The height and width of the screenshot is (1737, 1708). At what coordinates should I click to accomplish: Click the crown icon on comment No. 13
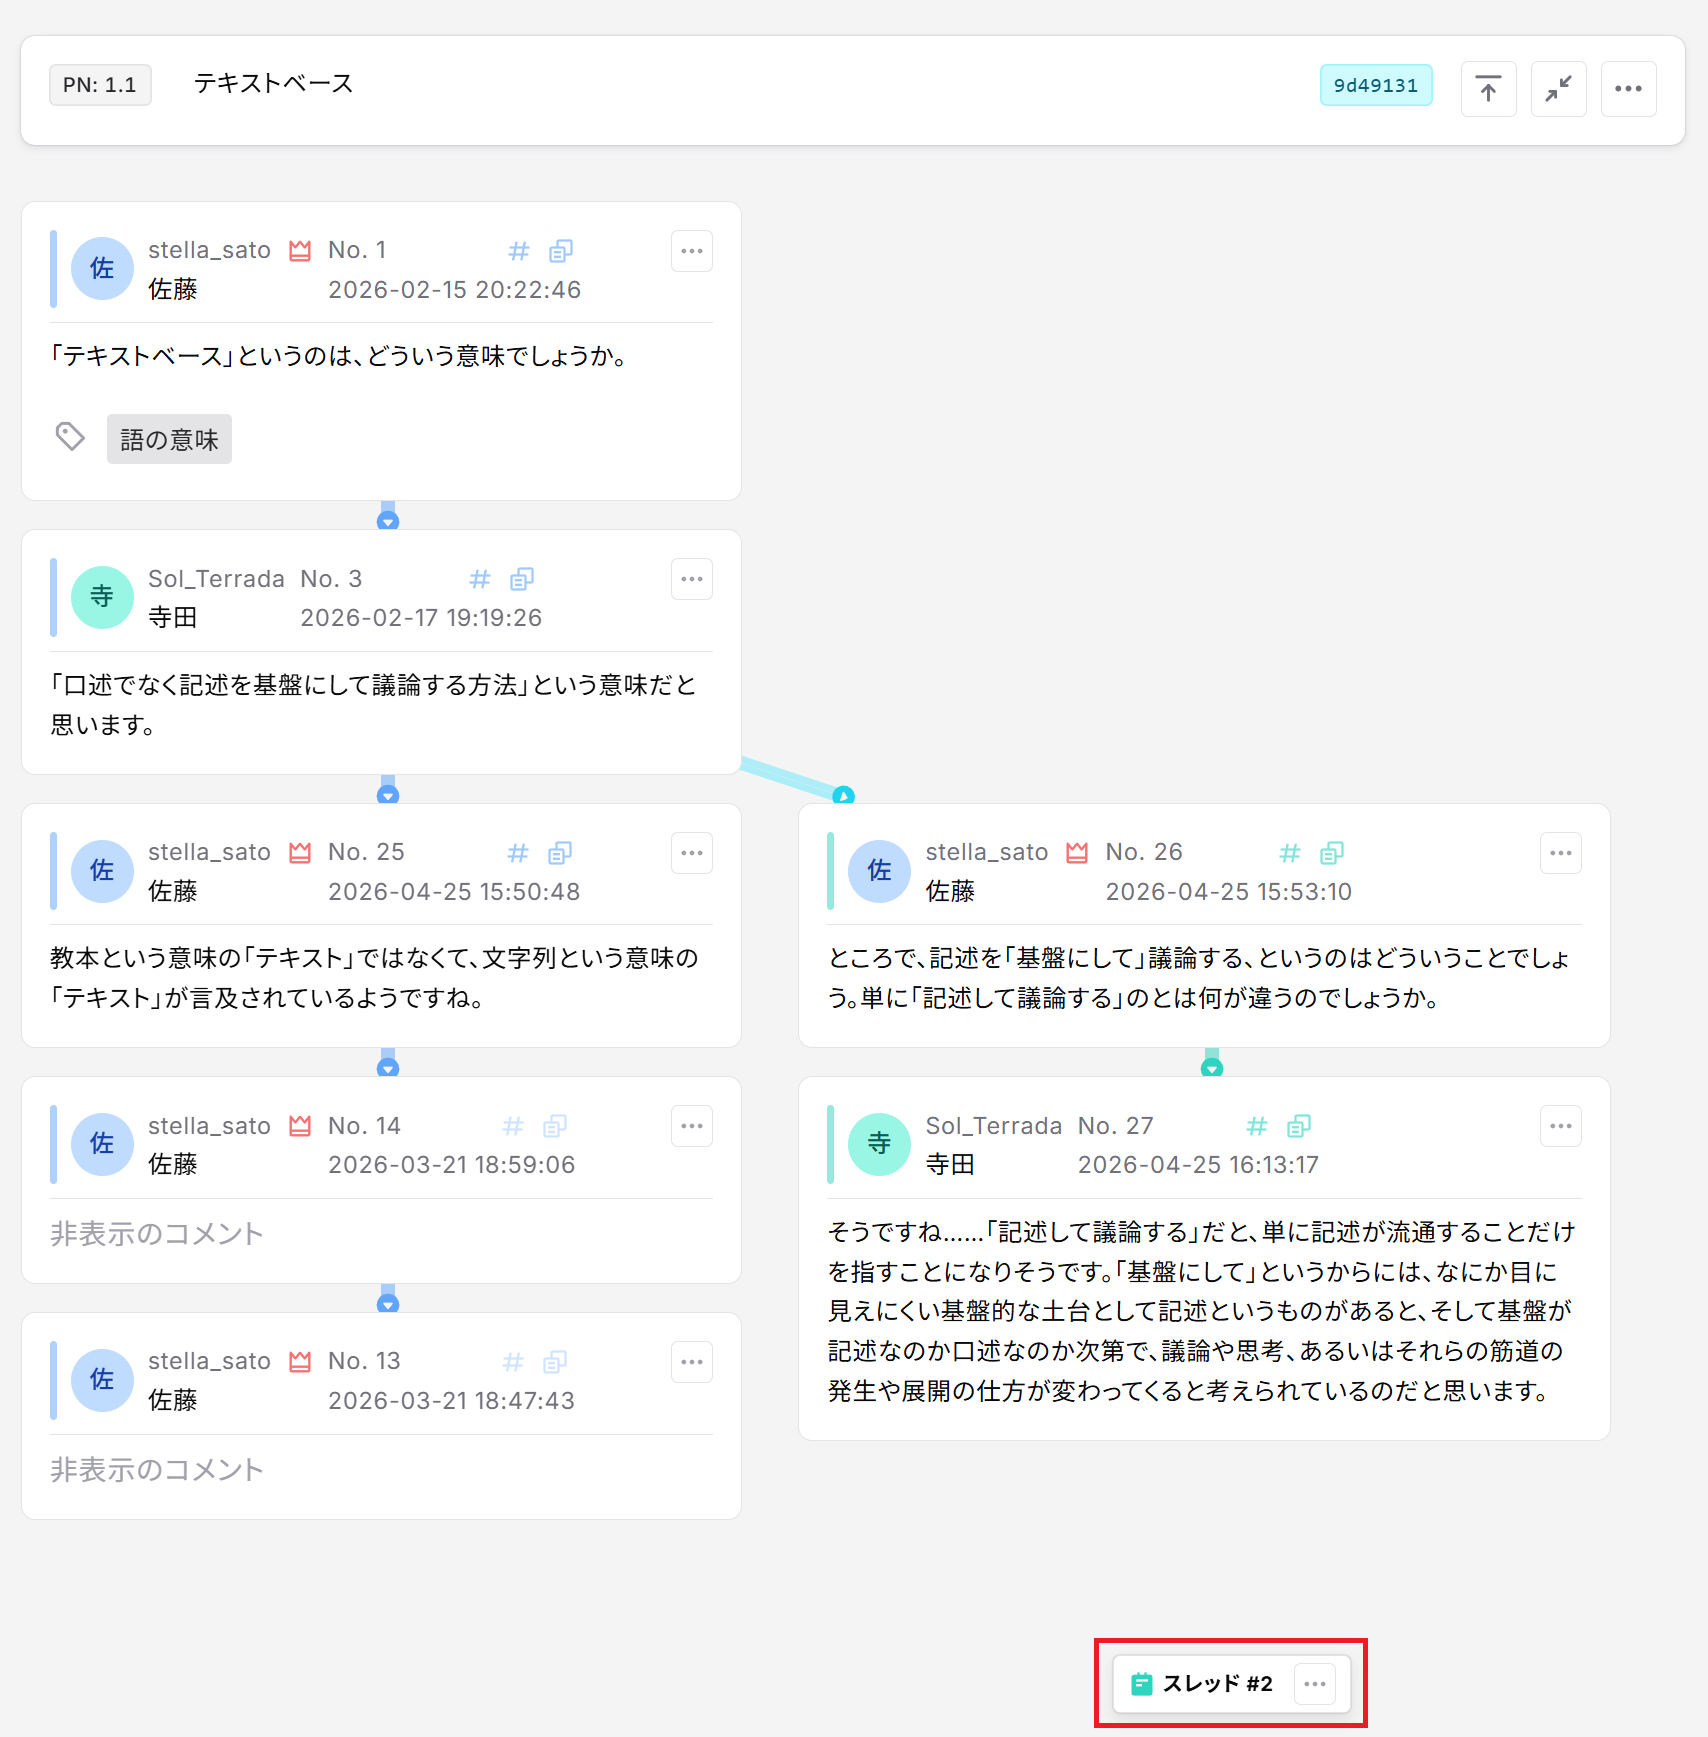300,1361
